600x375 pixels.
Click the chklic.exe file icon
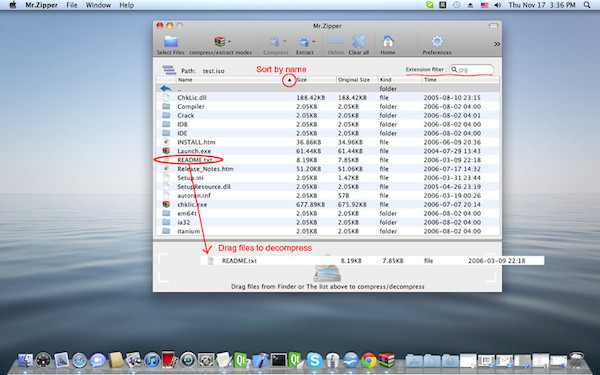tap(166, 204)
